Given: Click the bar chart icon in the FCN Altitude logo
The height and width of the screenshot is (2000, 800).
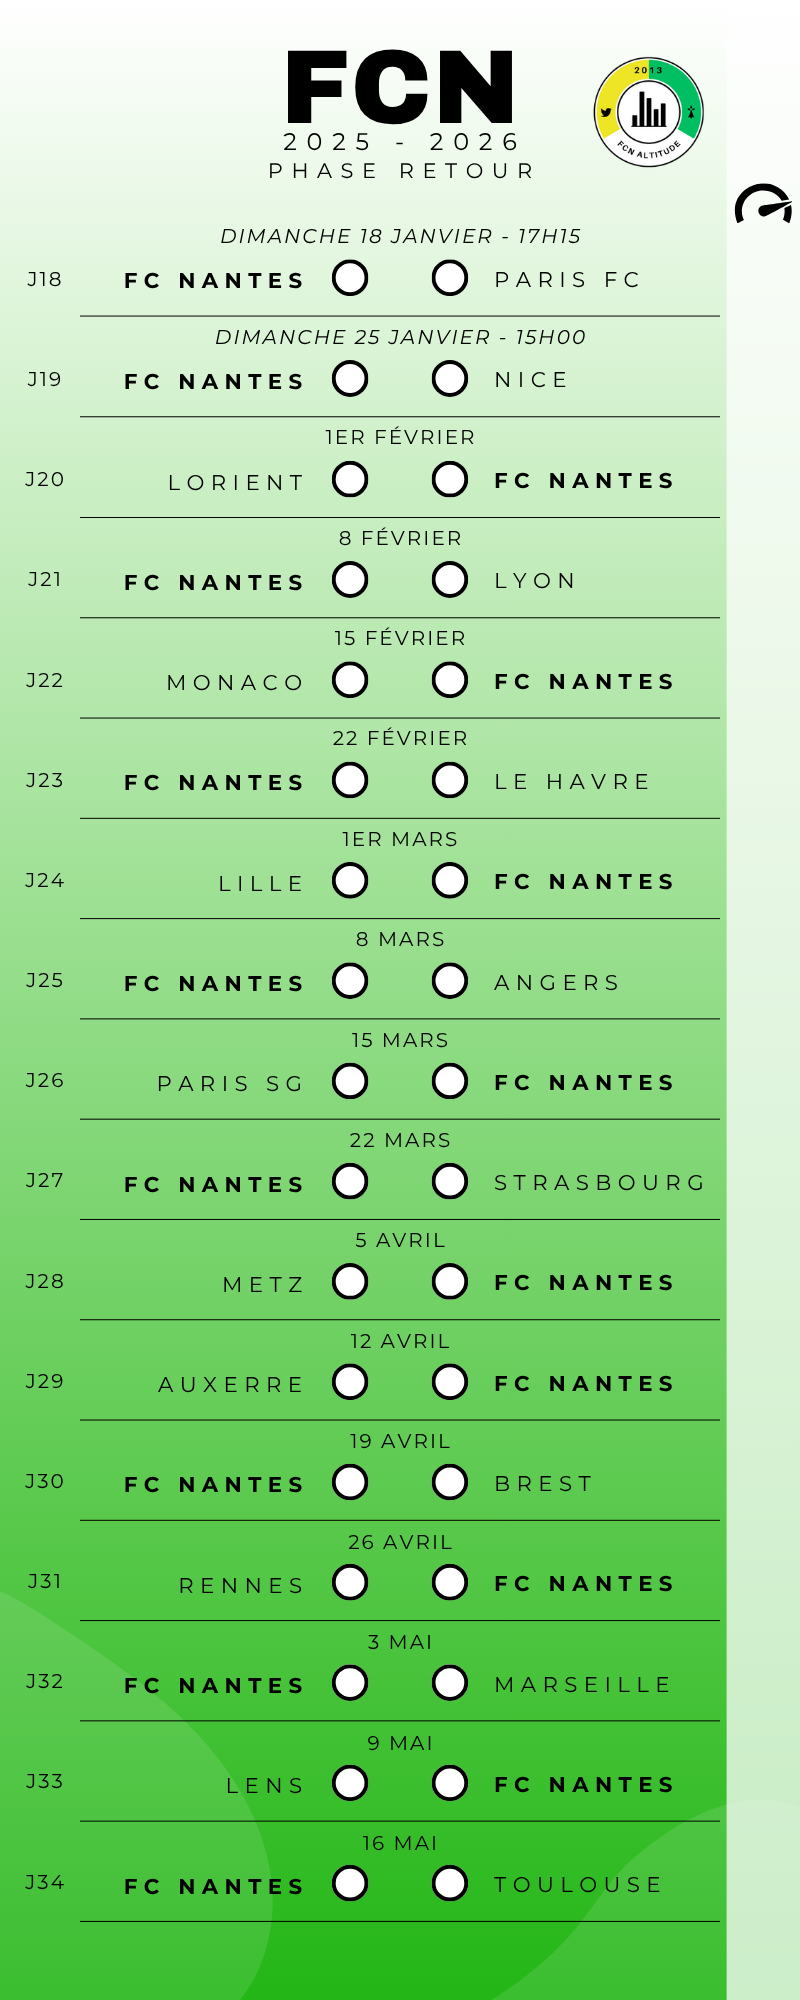Looking at the screenshot, I should tap(649, 111).
